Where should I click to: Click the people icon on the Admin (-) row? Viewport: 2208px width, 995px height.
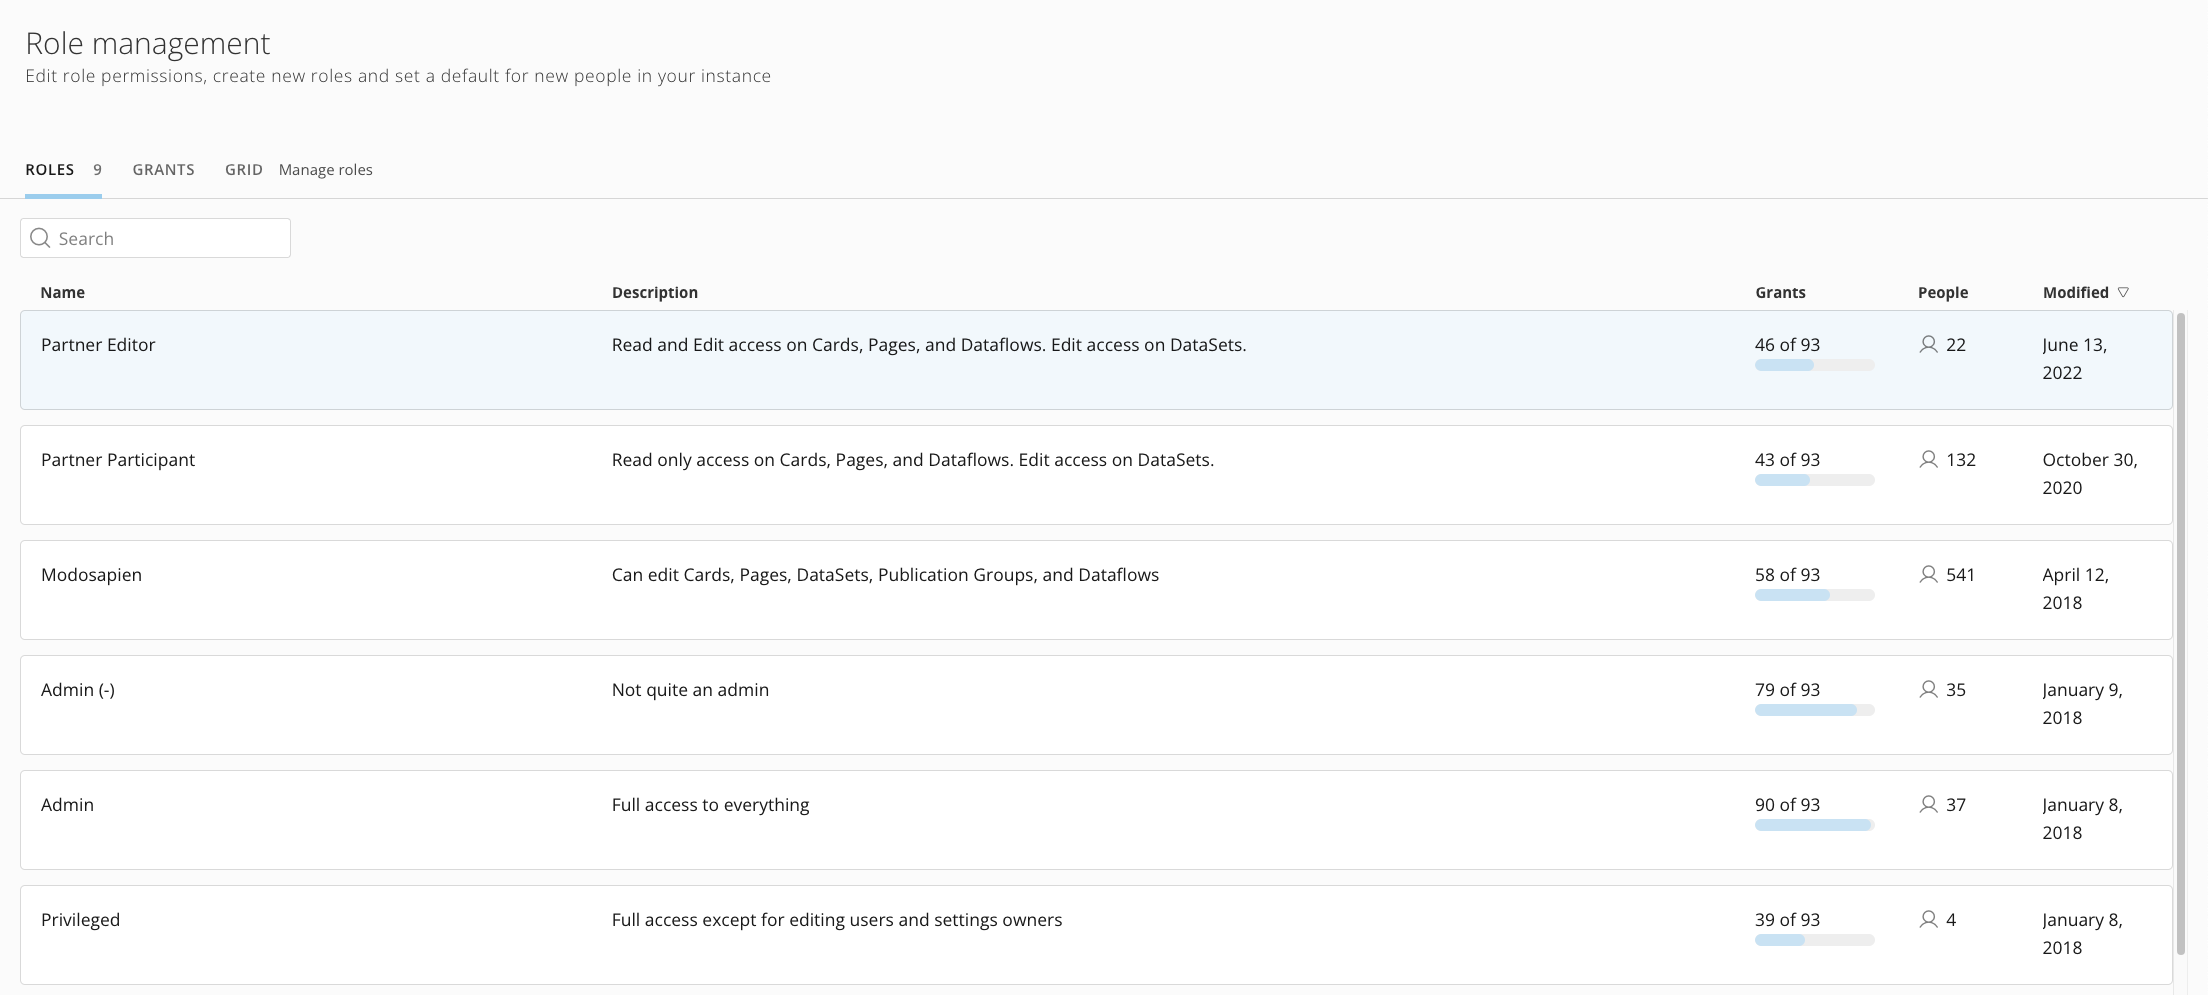pos(1926,690)
